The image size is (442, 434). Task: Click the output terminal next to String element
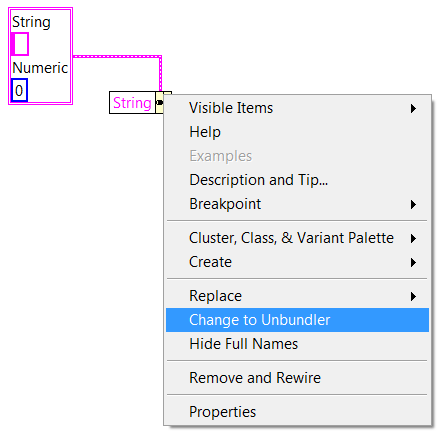point(160,102)
